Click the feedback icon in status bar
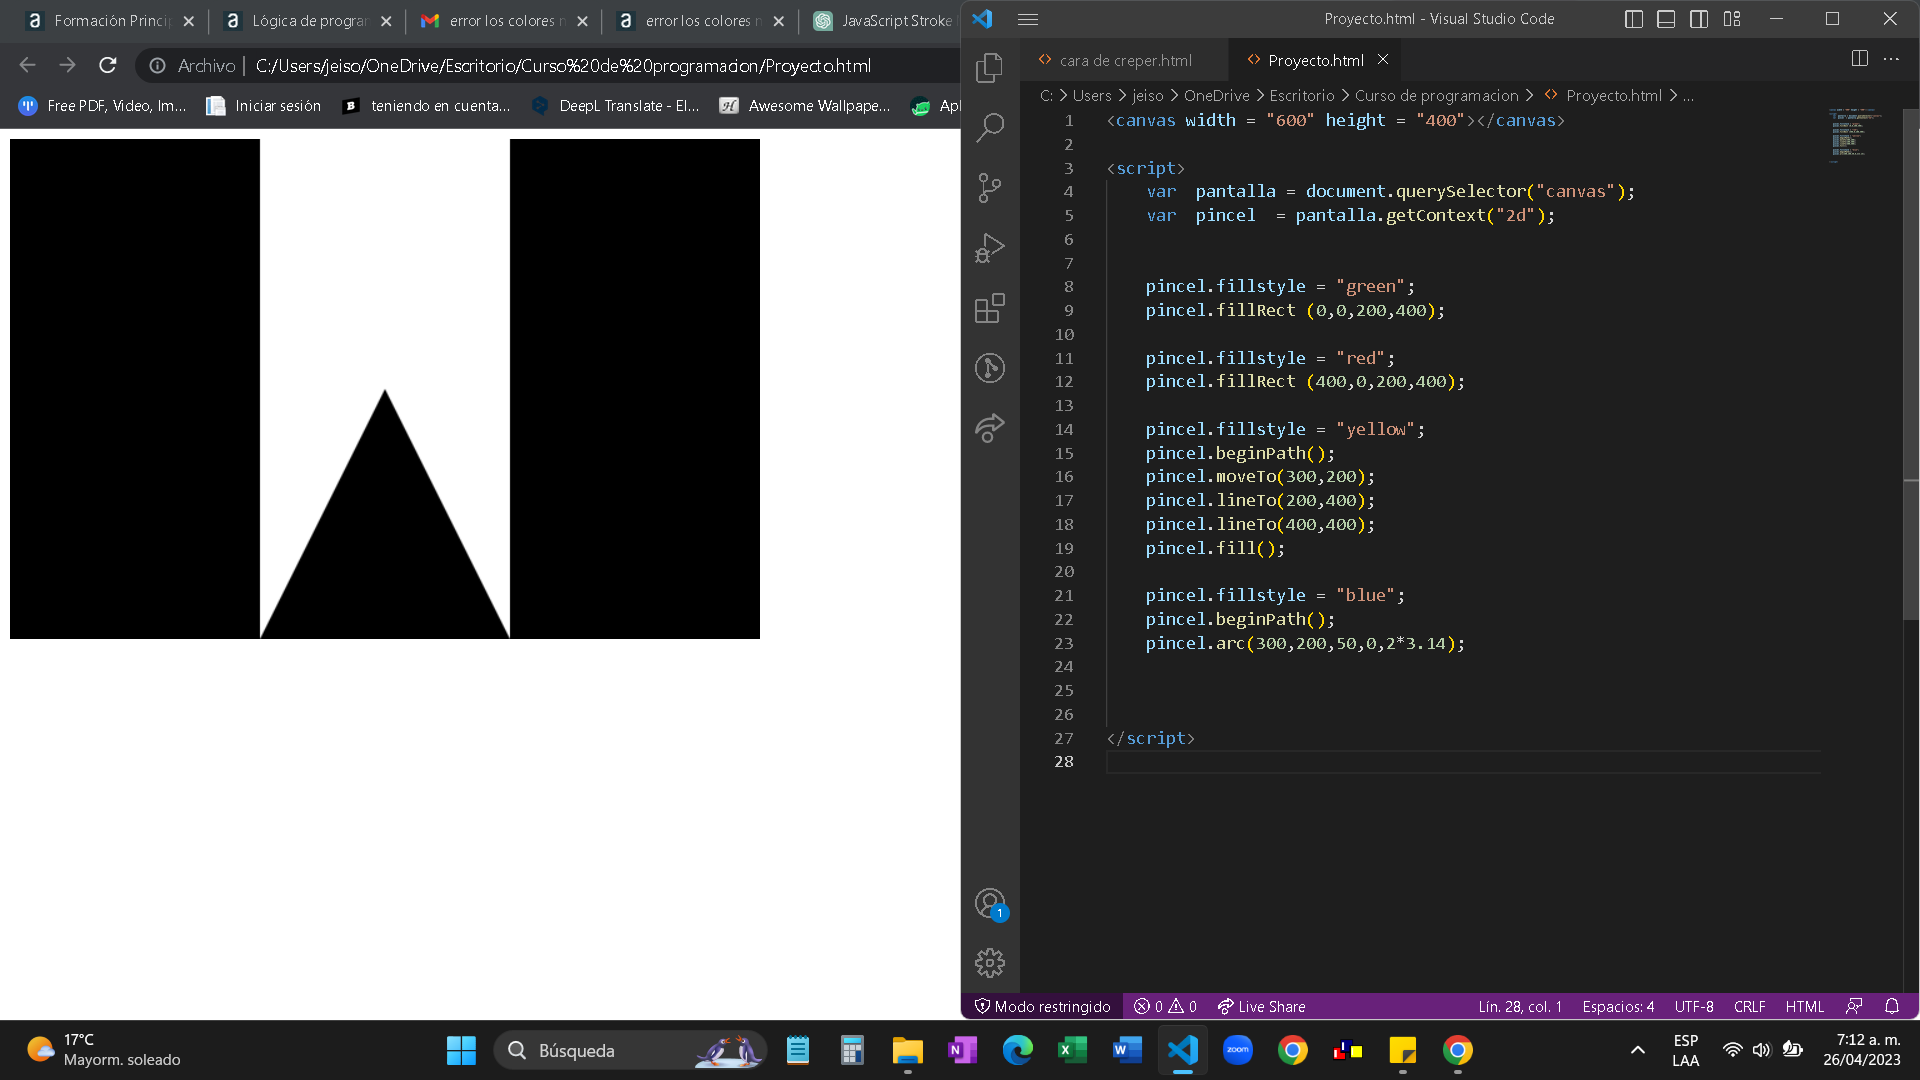Screen dimensions: 1920x1080 coord(1854,1007)
